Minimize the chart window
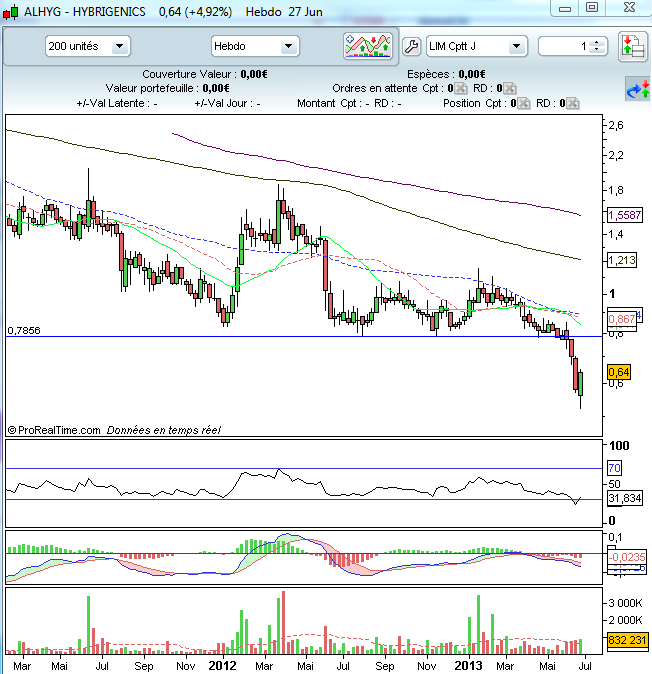Viewport: 652px width, 674px height. [x=565, y=8]
